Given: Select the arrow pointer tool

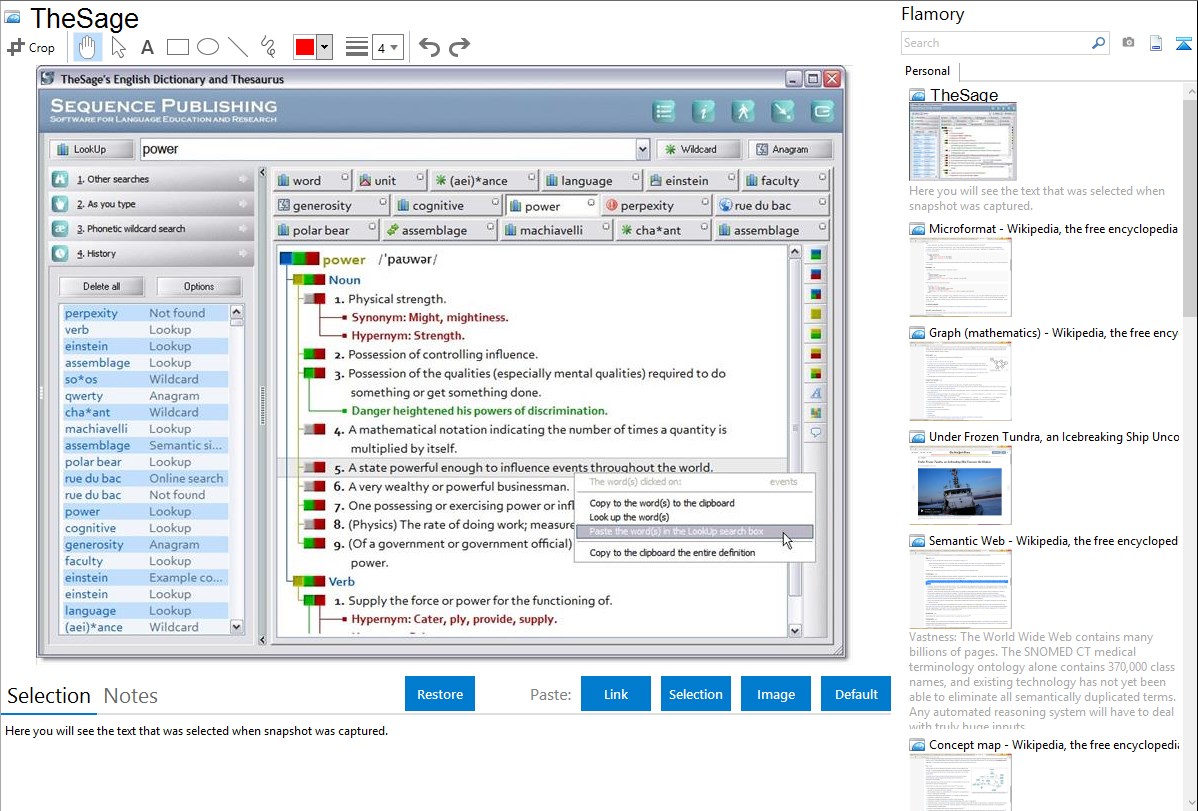Looking at the screenshot, I should pos(118,47).
